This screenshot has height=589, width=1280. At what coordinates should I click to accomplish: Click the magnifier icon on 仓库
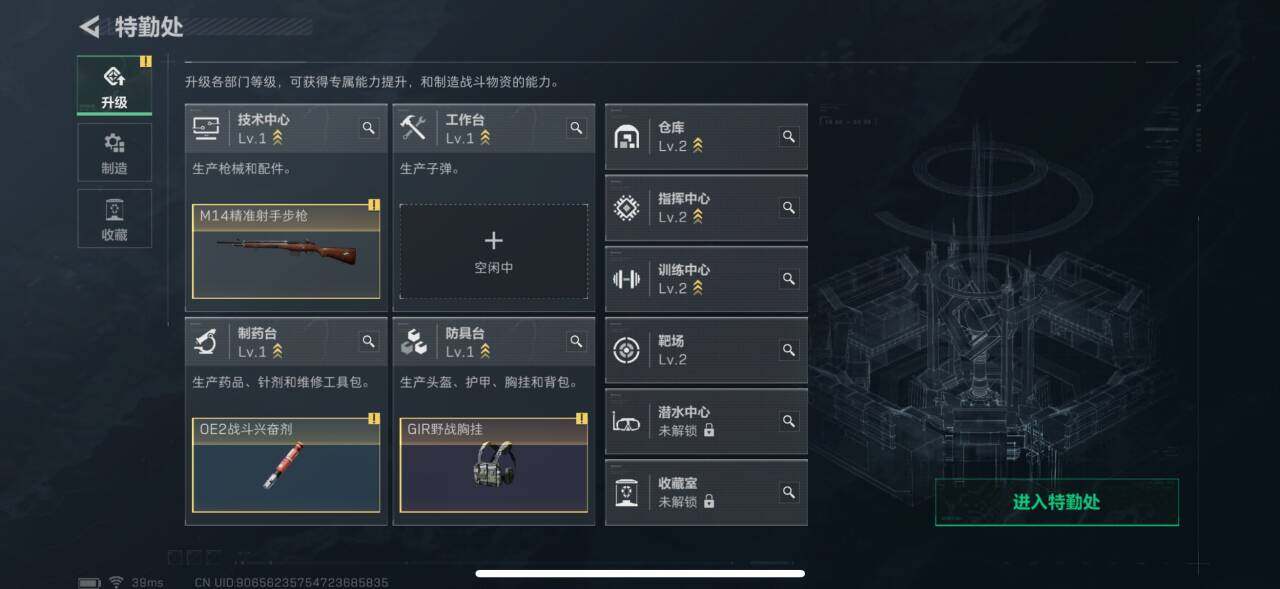coord(789,137)
